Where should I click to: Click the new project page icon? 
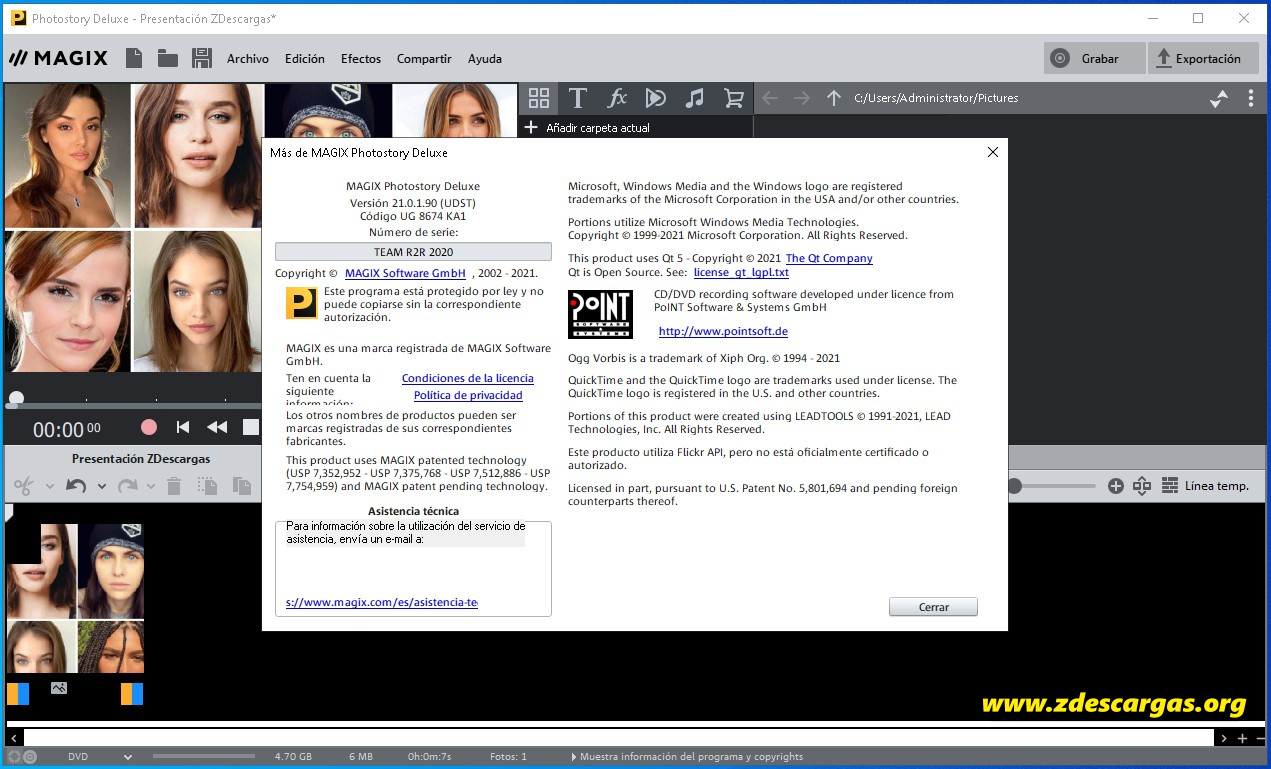point(134,58)
